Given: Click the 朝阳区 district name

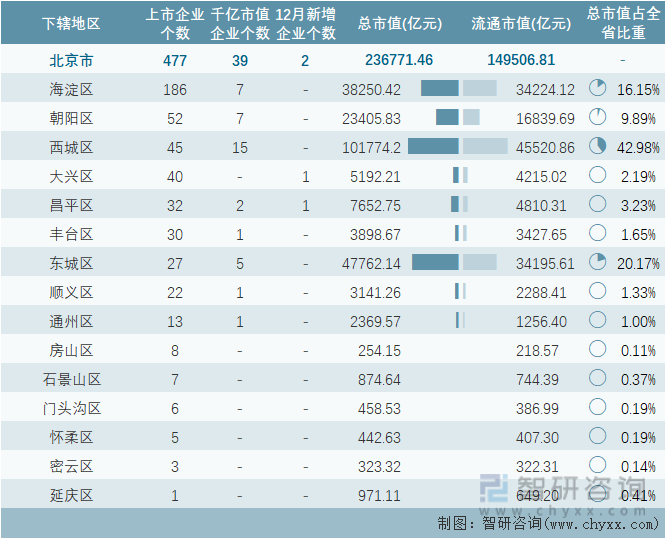Looking at the screenshot, I should 71,118.
